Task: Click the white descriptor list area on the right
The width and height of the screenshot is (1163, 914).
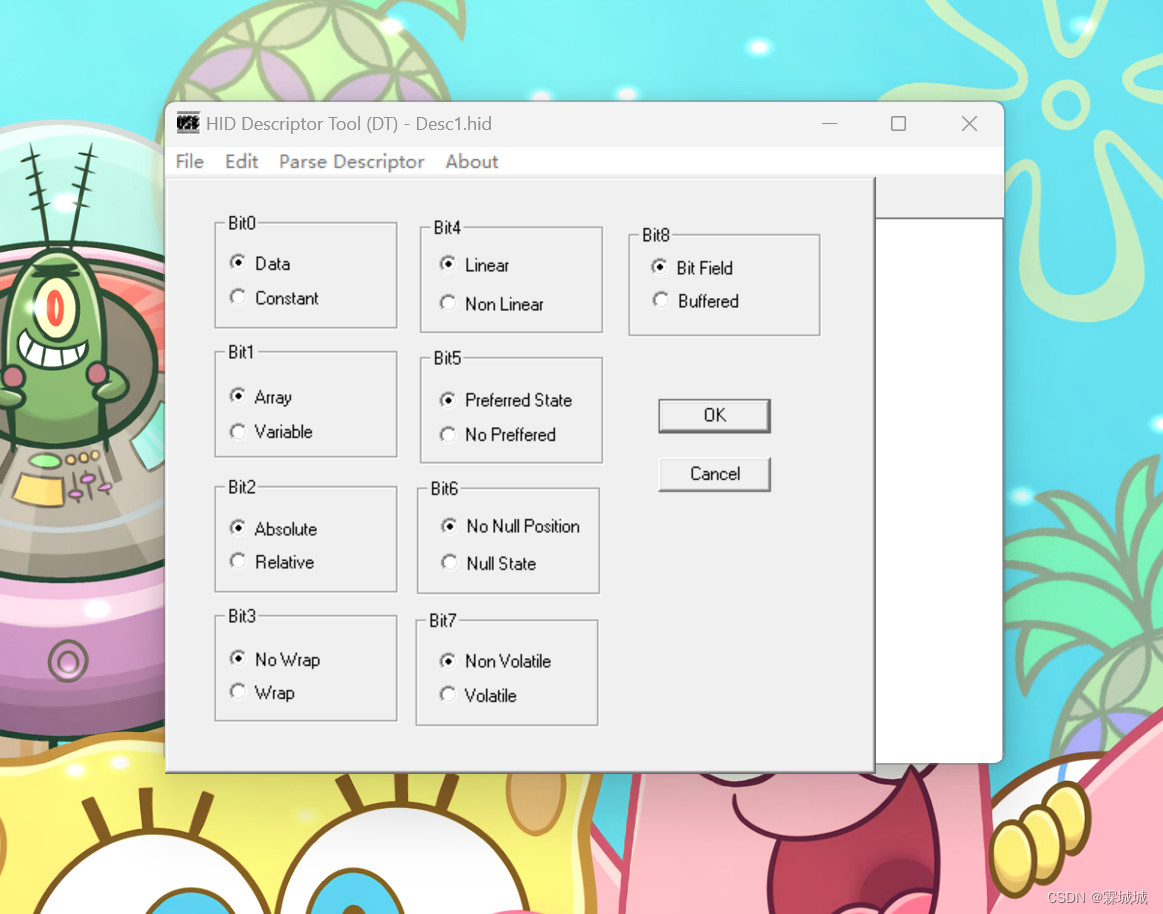Action: tap(939, 490)
